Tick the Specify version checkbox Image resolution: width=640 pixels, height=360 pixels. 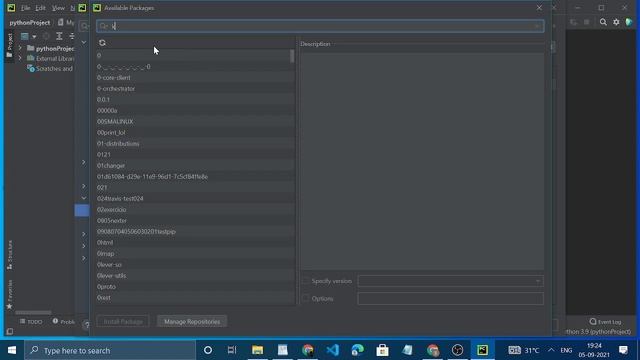(305, 281)
